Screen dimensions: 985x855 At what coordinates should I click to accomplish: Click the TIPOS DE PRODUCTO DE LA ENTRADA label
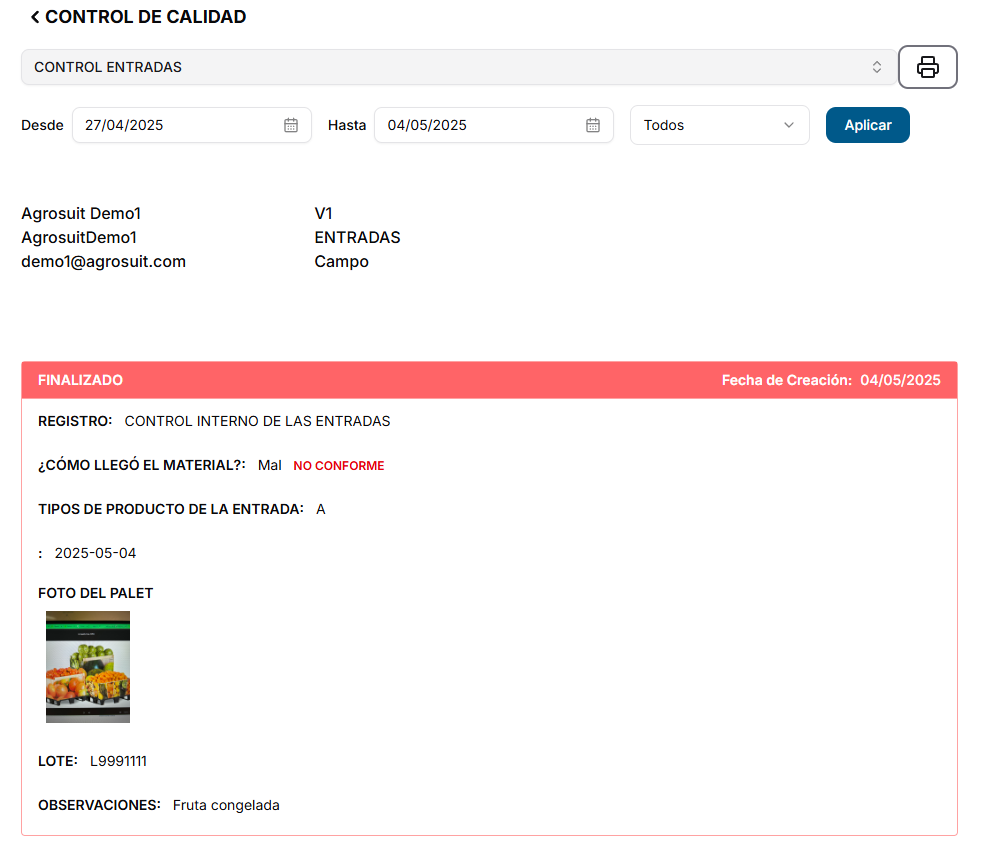coord(171,509)
